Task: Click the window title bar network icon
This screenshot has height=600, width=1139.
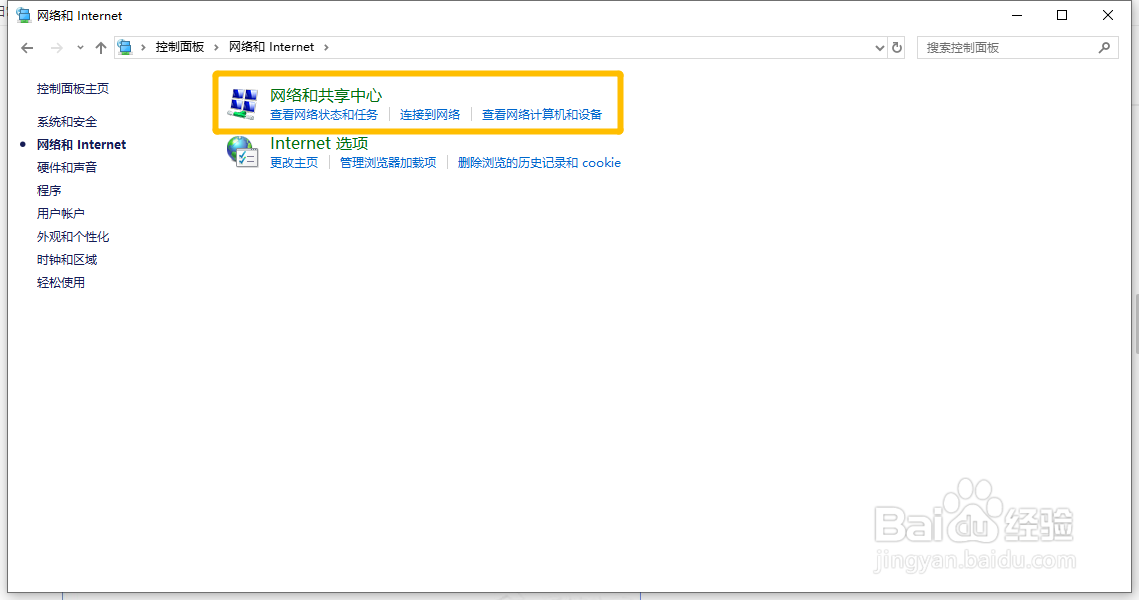Action: click(x=23, y=15)
